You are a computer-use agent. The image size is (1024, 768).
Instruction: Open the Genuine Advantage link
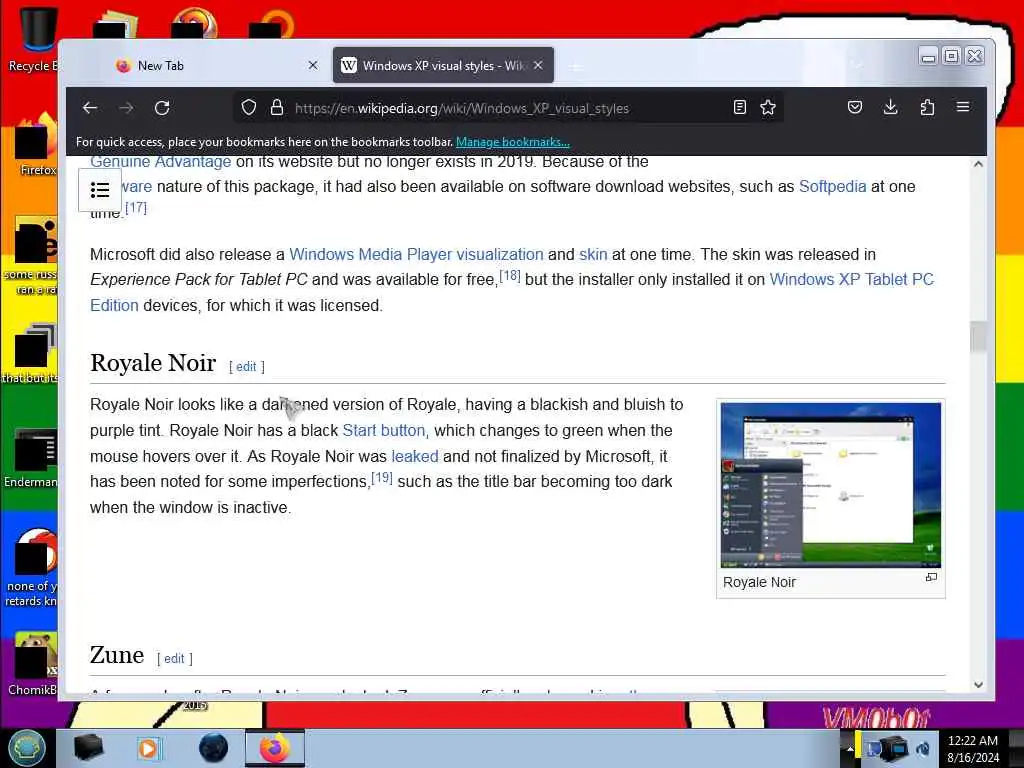tap(161, 161)
